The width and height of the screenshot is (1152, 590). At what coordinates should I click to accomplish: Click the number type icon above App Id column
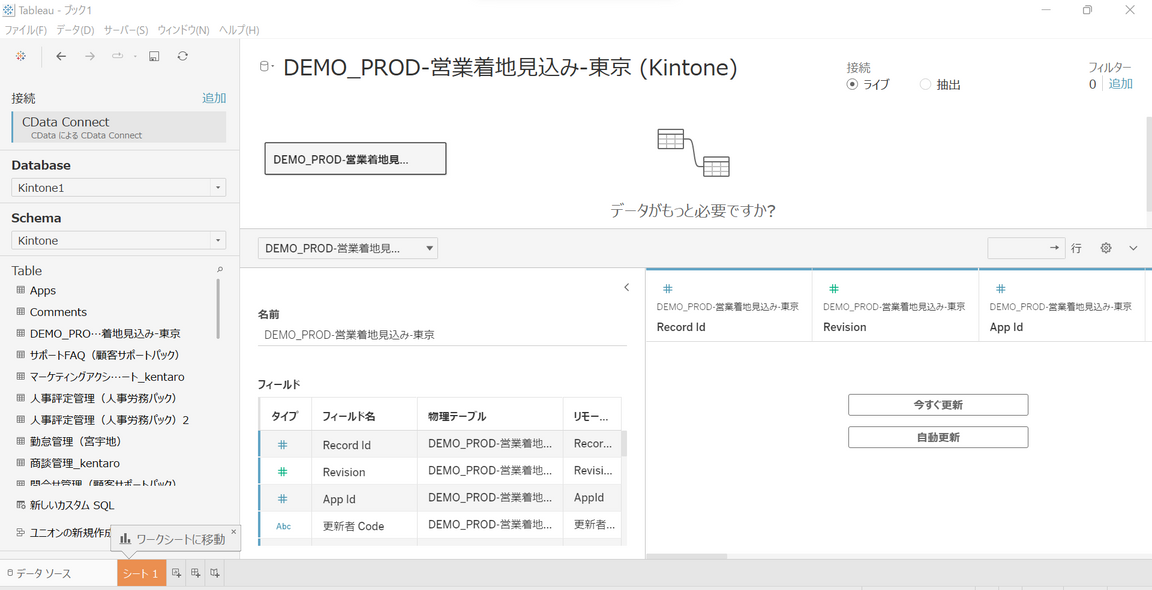tap(1000, 289)
